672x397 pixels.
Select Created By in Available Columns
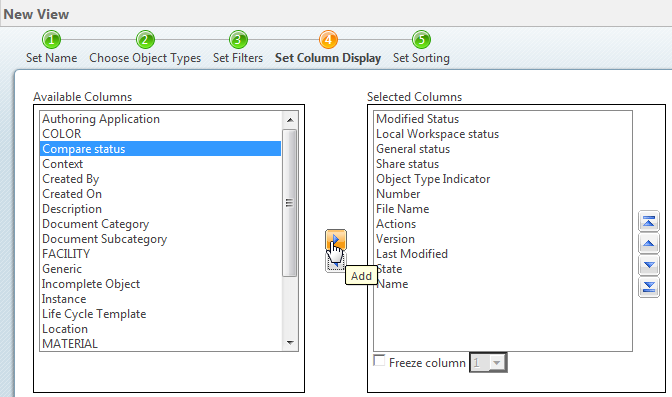[161, 179]
